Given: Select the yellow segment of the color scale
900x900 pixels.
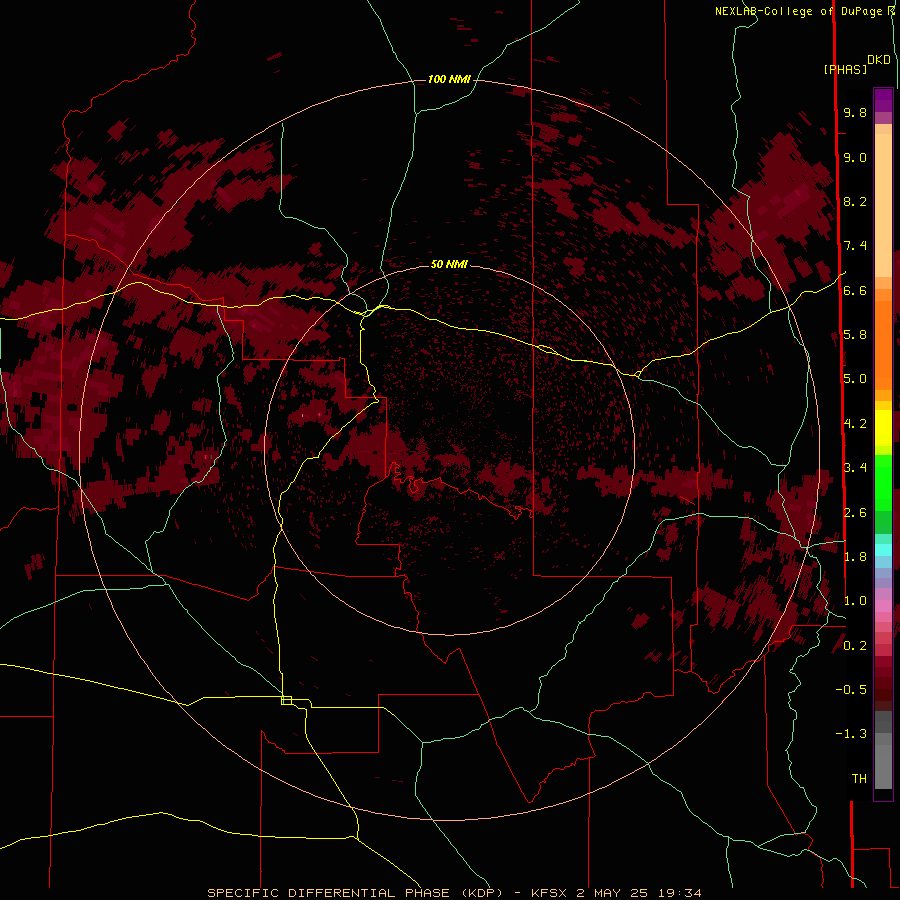Looking at the screenshot, I should [883, 428].
